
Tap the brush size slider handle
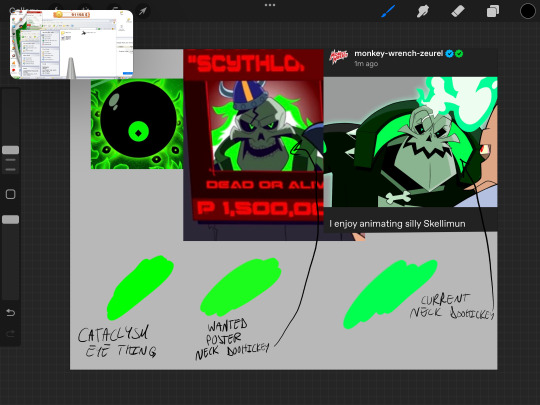[11, 150]
